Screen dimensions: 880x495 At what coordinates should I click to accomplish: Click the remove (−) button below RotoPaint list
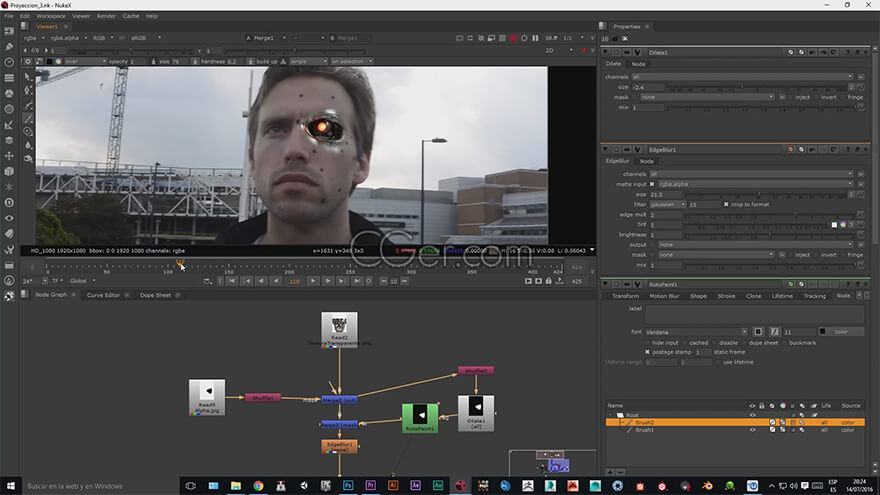620,472
